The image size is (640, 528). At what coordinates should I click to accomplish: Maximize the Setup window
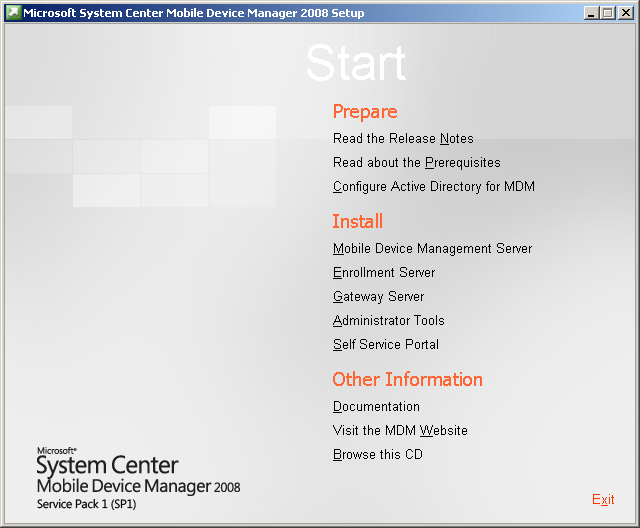click(x=607, y=13)
